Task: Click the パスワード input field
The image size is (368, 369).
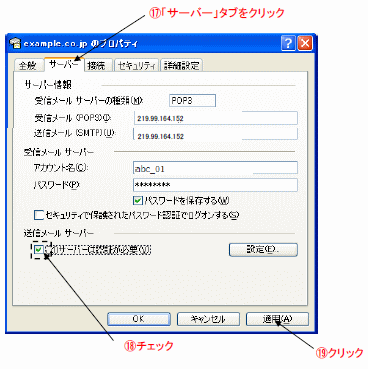Action: pyautogui.click(x=215, y=185)
